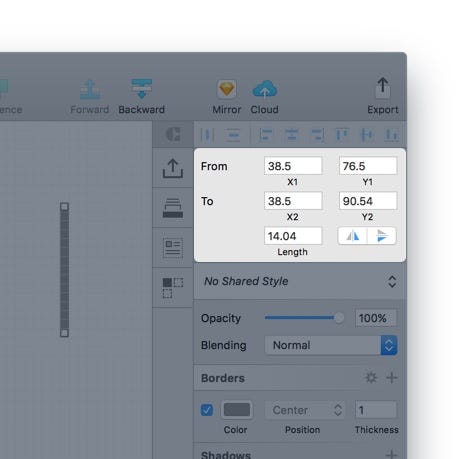Click the Y2 input field
The height and width of the screenshot is (459, 463).
368,201
